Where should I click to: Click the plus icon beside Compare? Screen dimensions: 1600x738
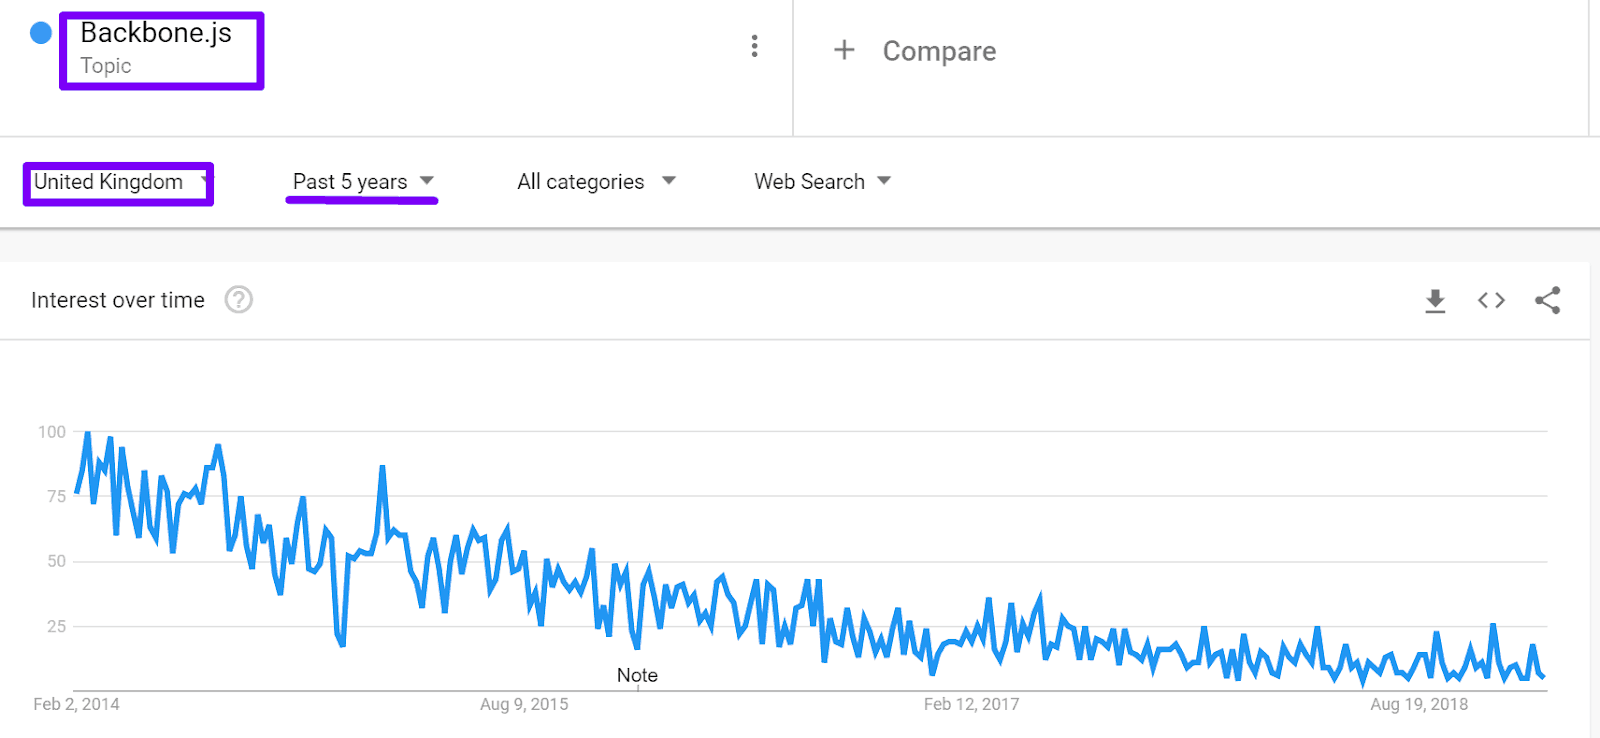tap(844, 50)
